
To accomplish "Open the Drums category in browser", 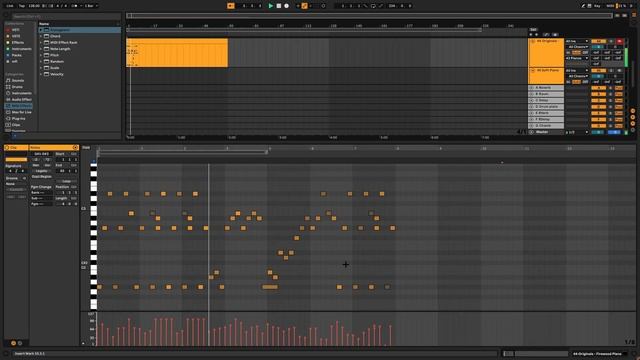I will click(17, 87).
